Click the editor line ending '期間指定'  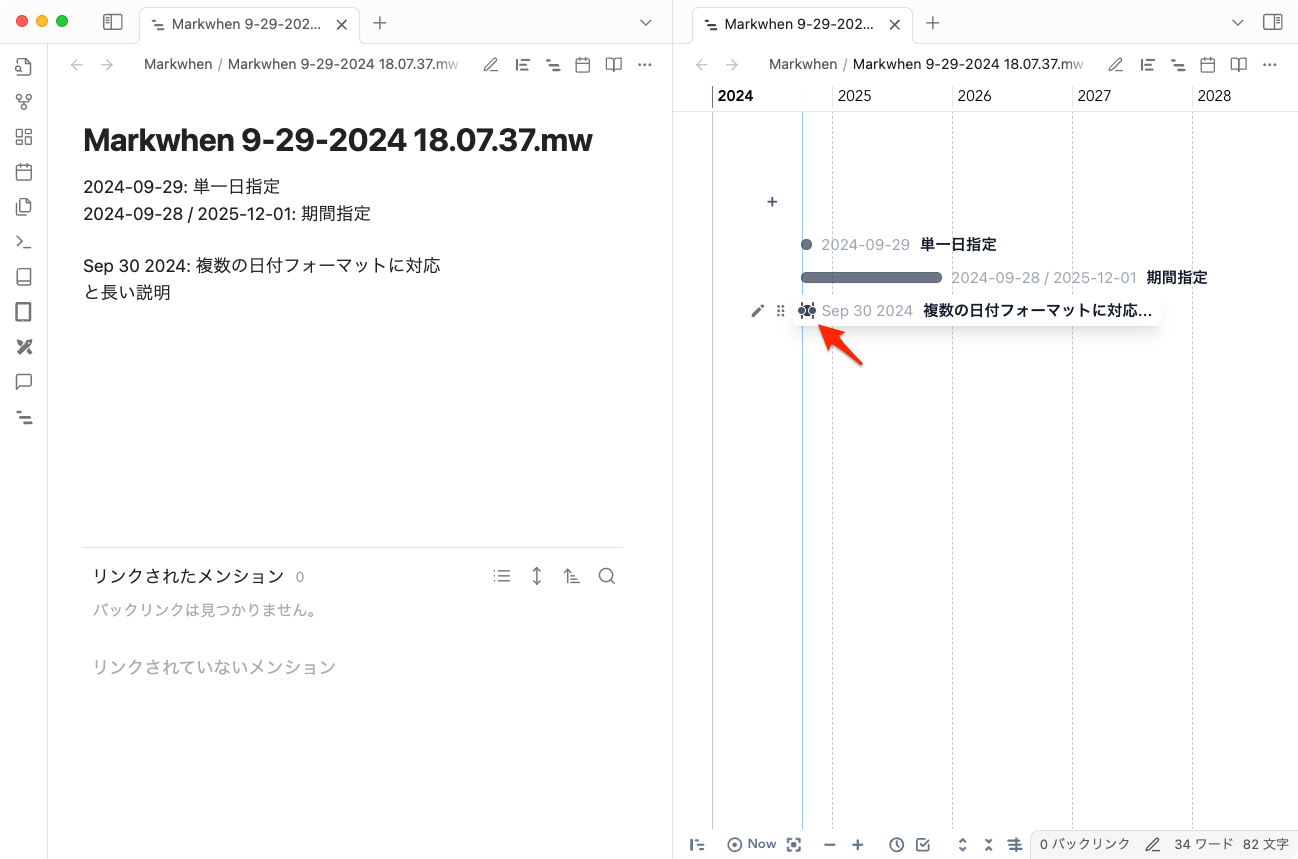[227, 213]
